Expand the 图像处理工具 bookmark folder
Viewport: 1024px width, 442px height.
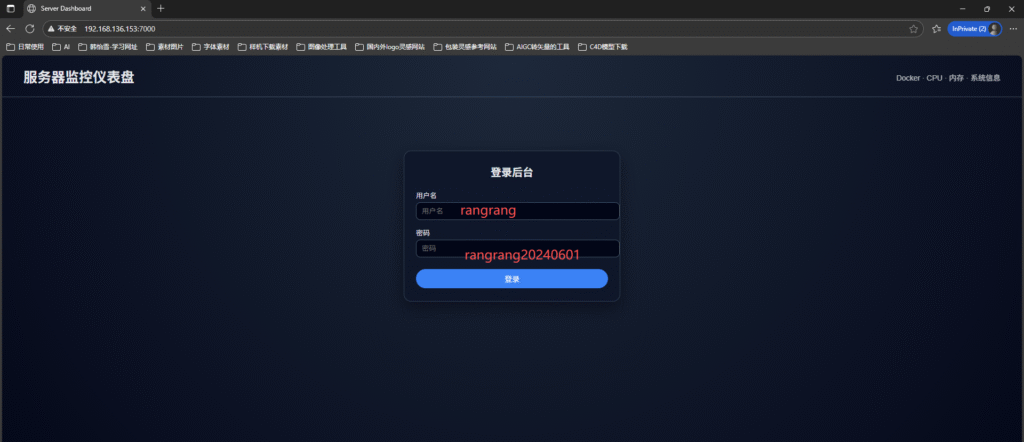coord(321,46)
